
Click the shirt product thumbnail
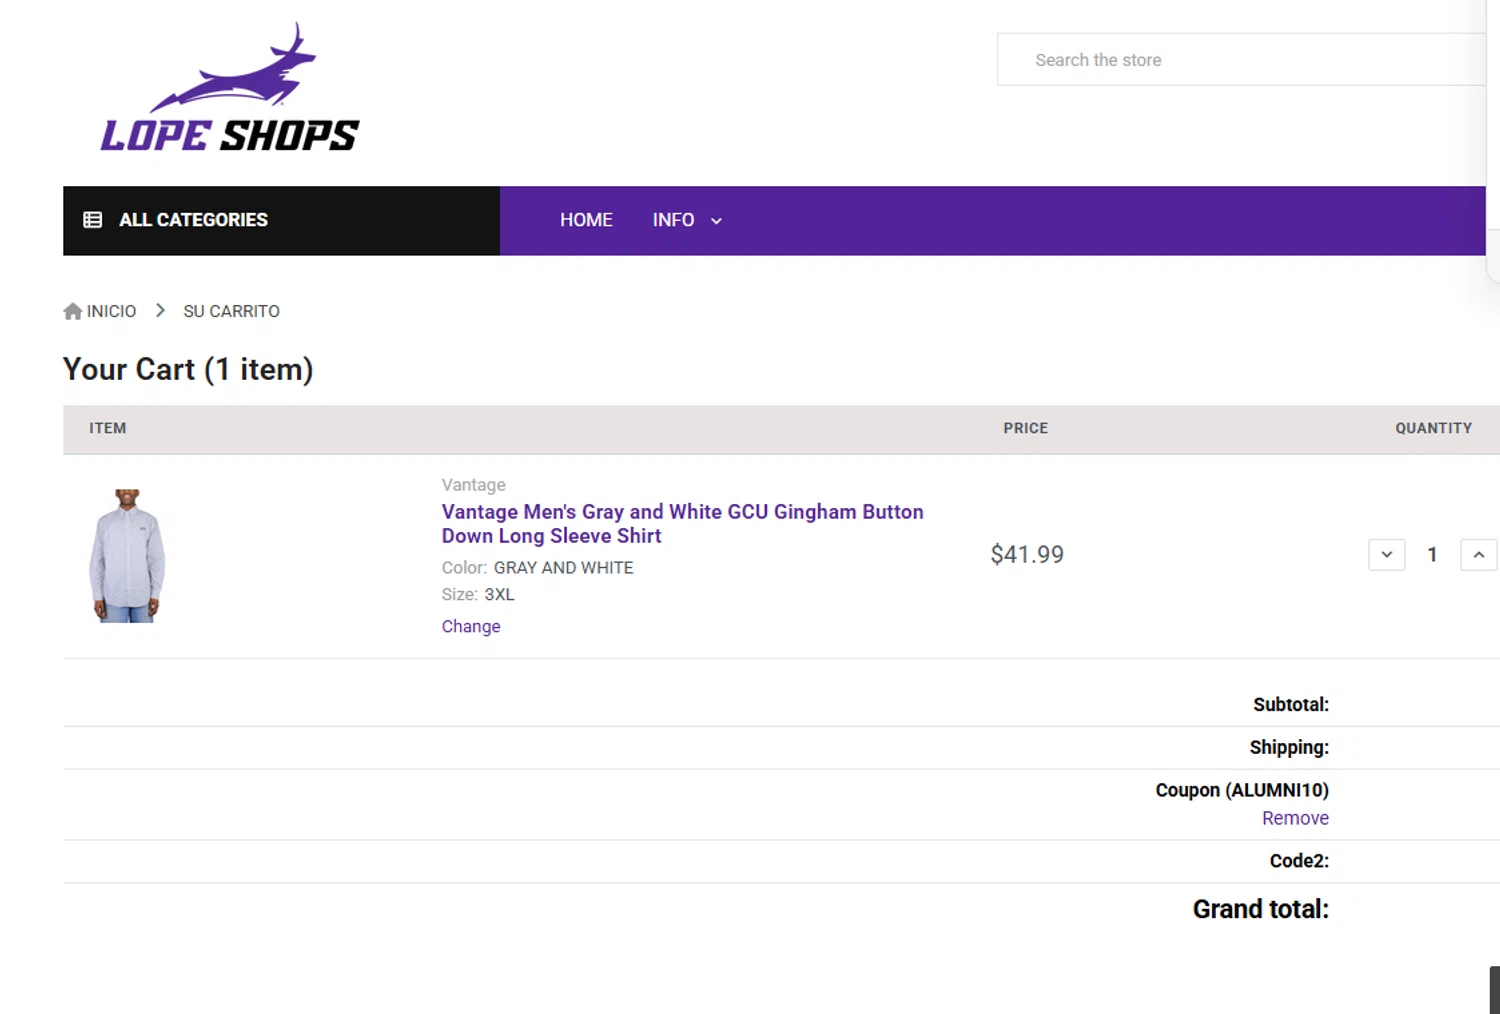[x=127, y=556]
